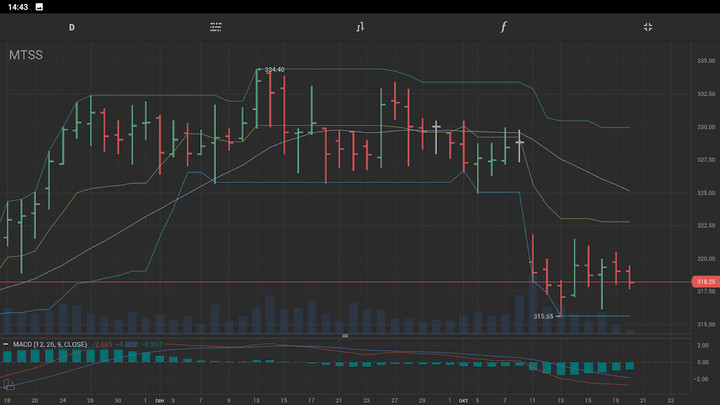Viewport: 720px width, 405px height.
Task: Grab the divider handle above MACD panel
Action: pos(345,336)
